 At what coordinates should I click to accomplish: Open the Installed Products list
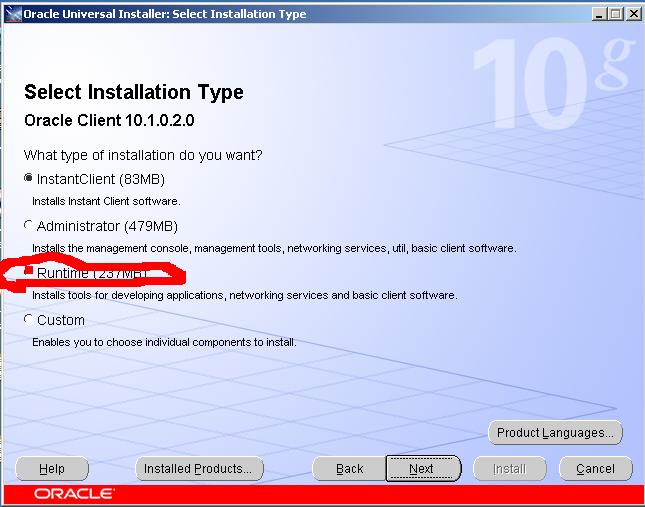[199, 468]
